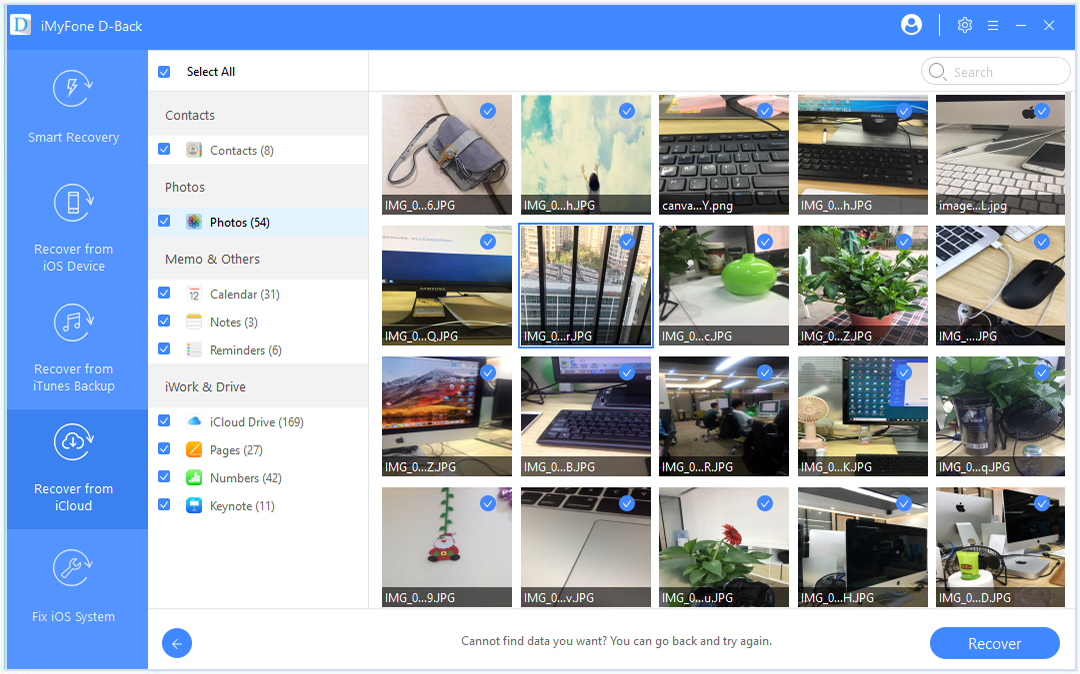
Task: Click into the Search field
Action: tap(995, 72)
